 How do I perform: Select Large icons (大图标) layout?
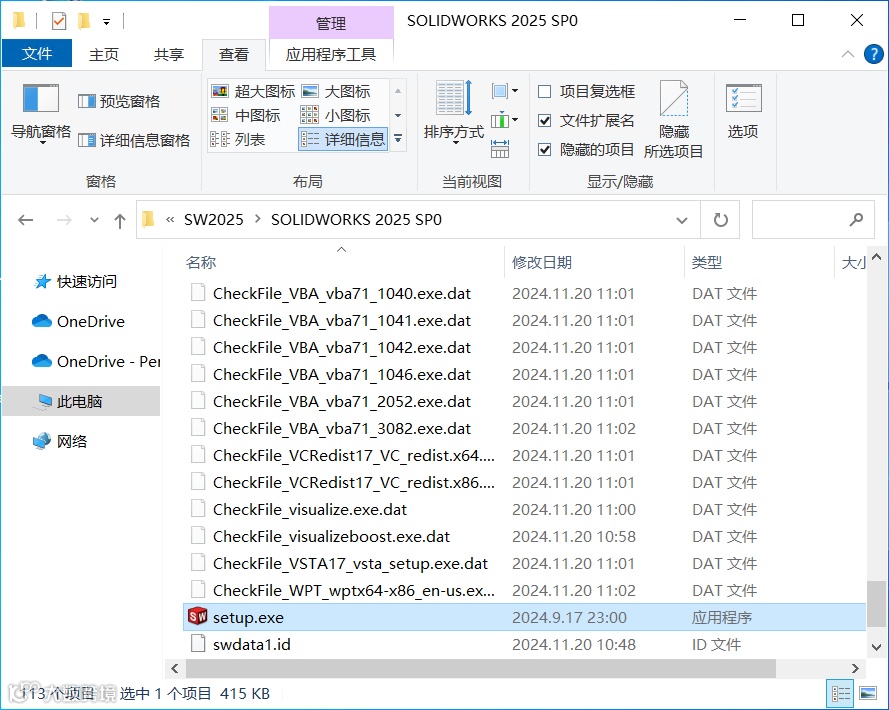point(336,91)
